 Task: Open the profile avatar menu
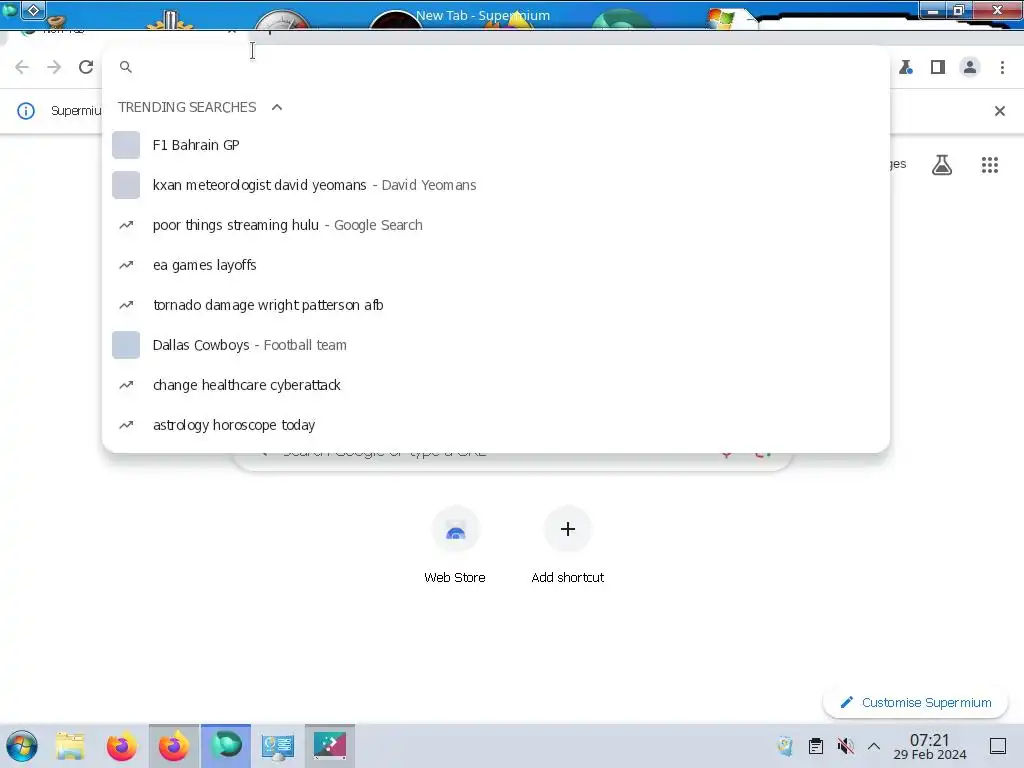tap(970, 67)
